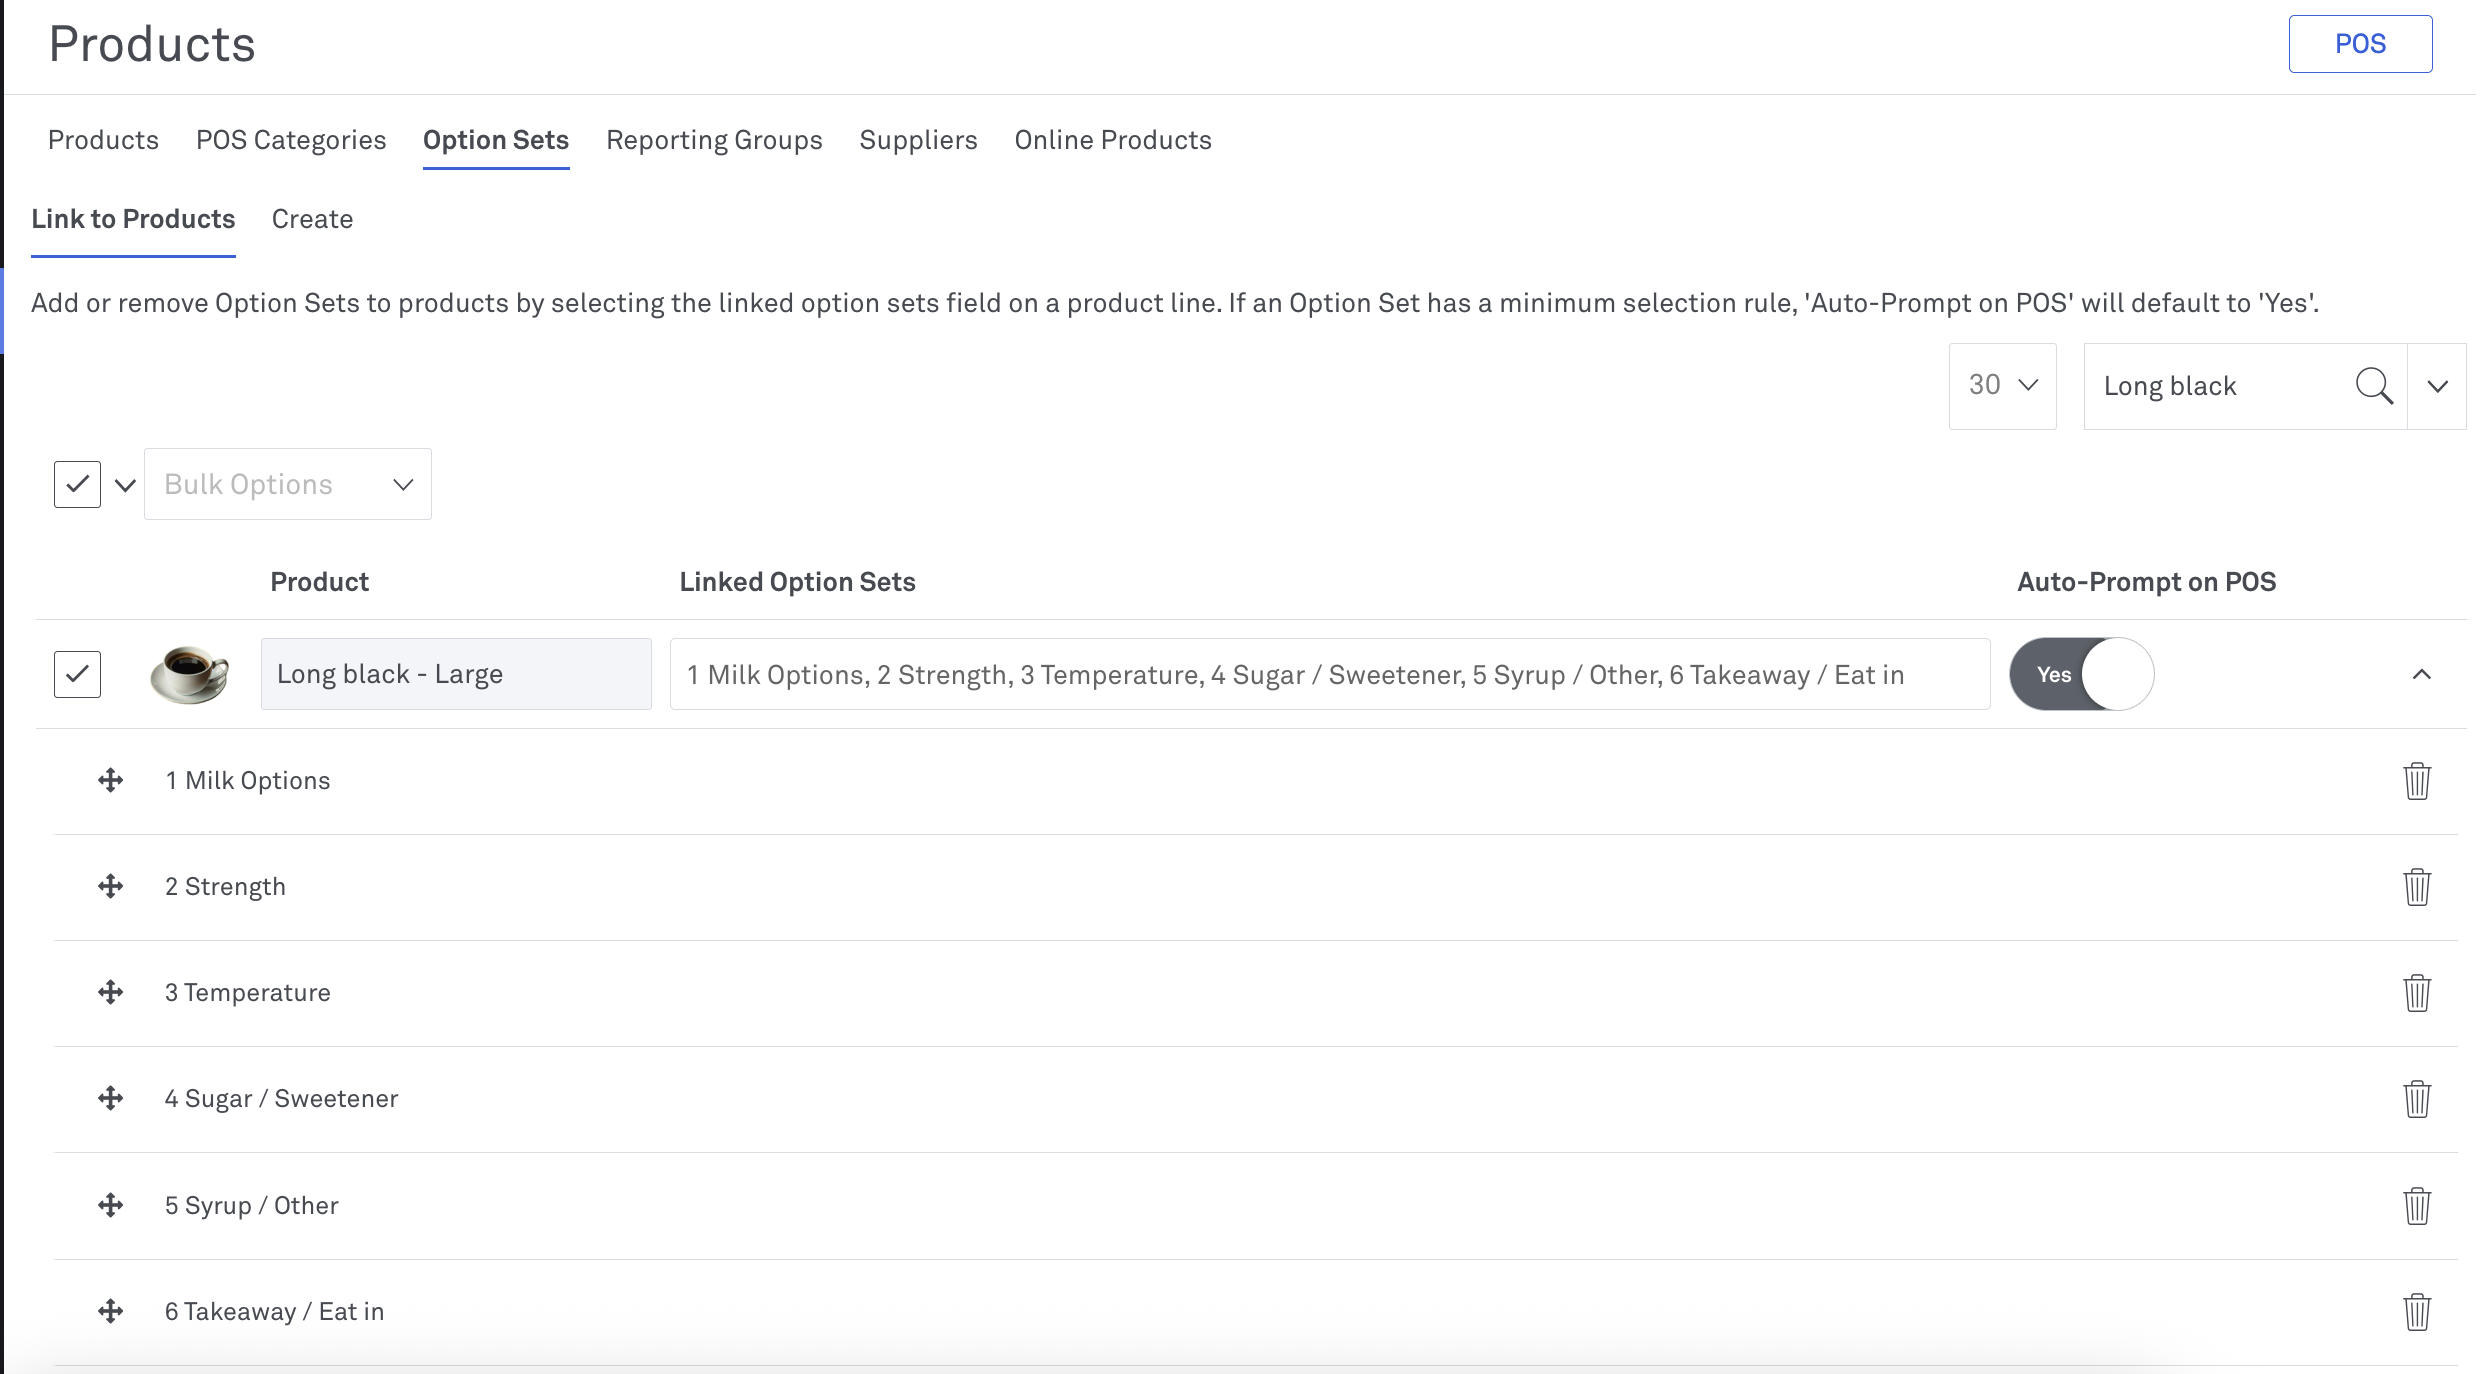Switch off Auto-Prompt on POS toggle
2486x1374 pixels.
coord(2082,674)
